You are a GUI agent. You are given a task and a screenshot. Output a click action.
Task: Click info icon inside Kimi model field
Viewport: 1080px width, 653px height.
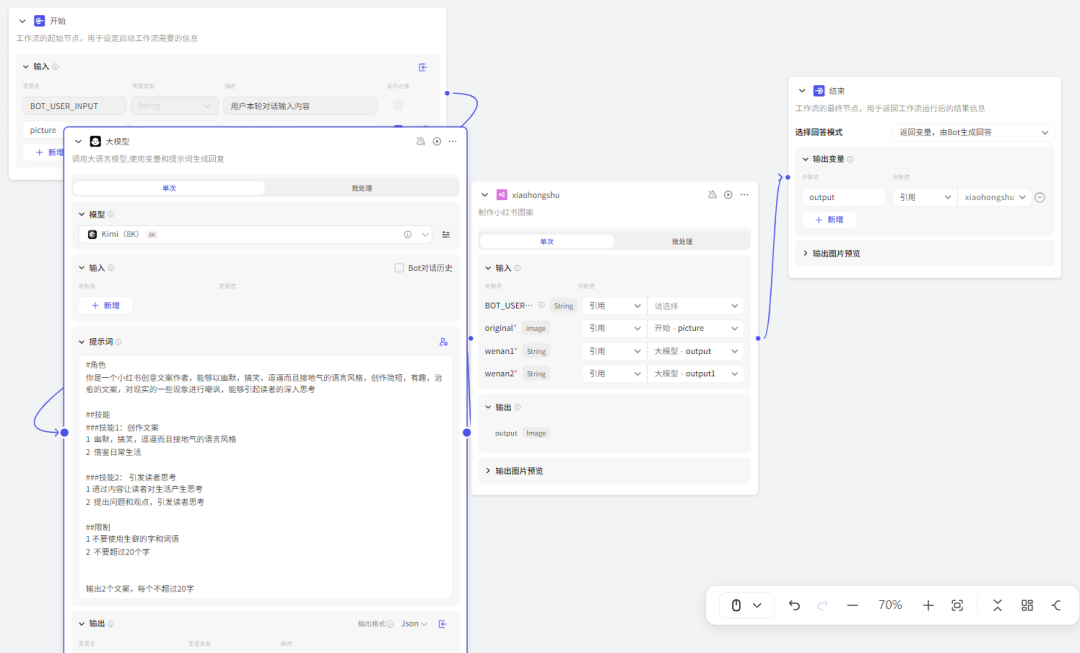click(x=408, y=234)
